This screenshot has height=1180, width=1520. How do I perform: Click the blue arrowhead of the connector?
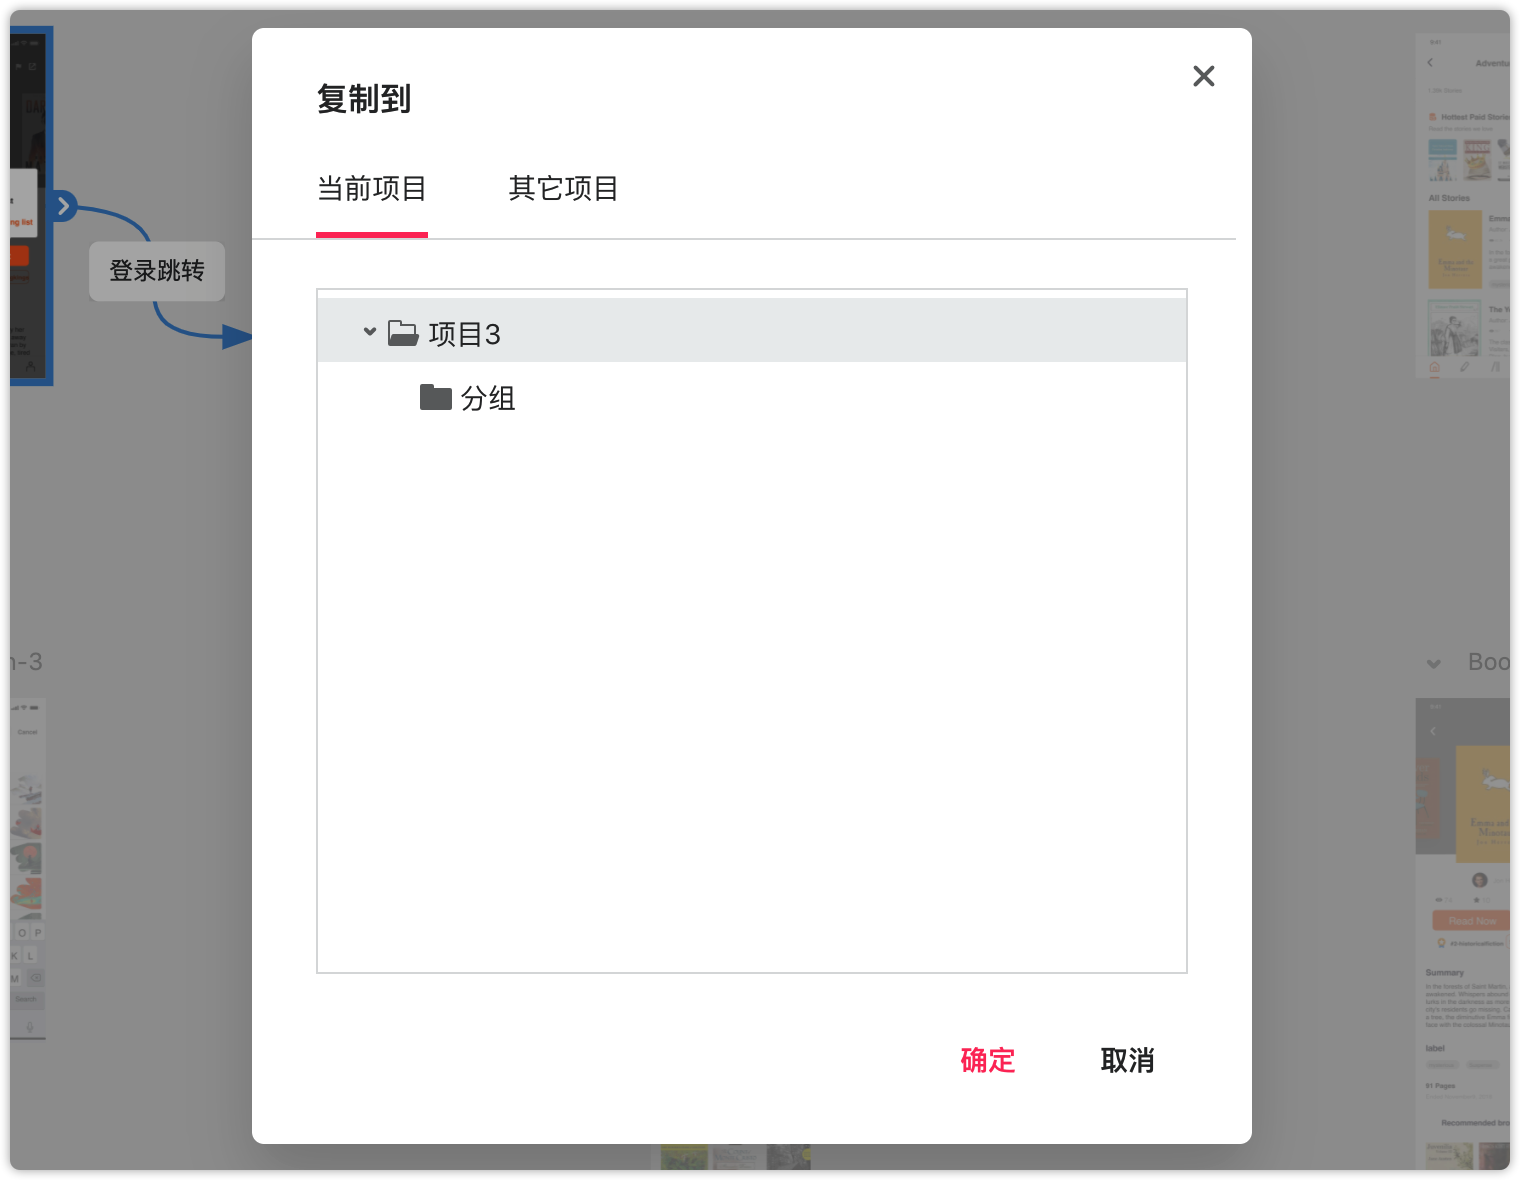tap(236, 337)
